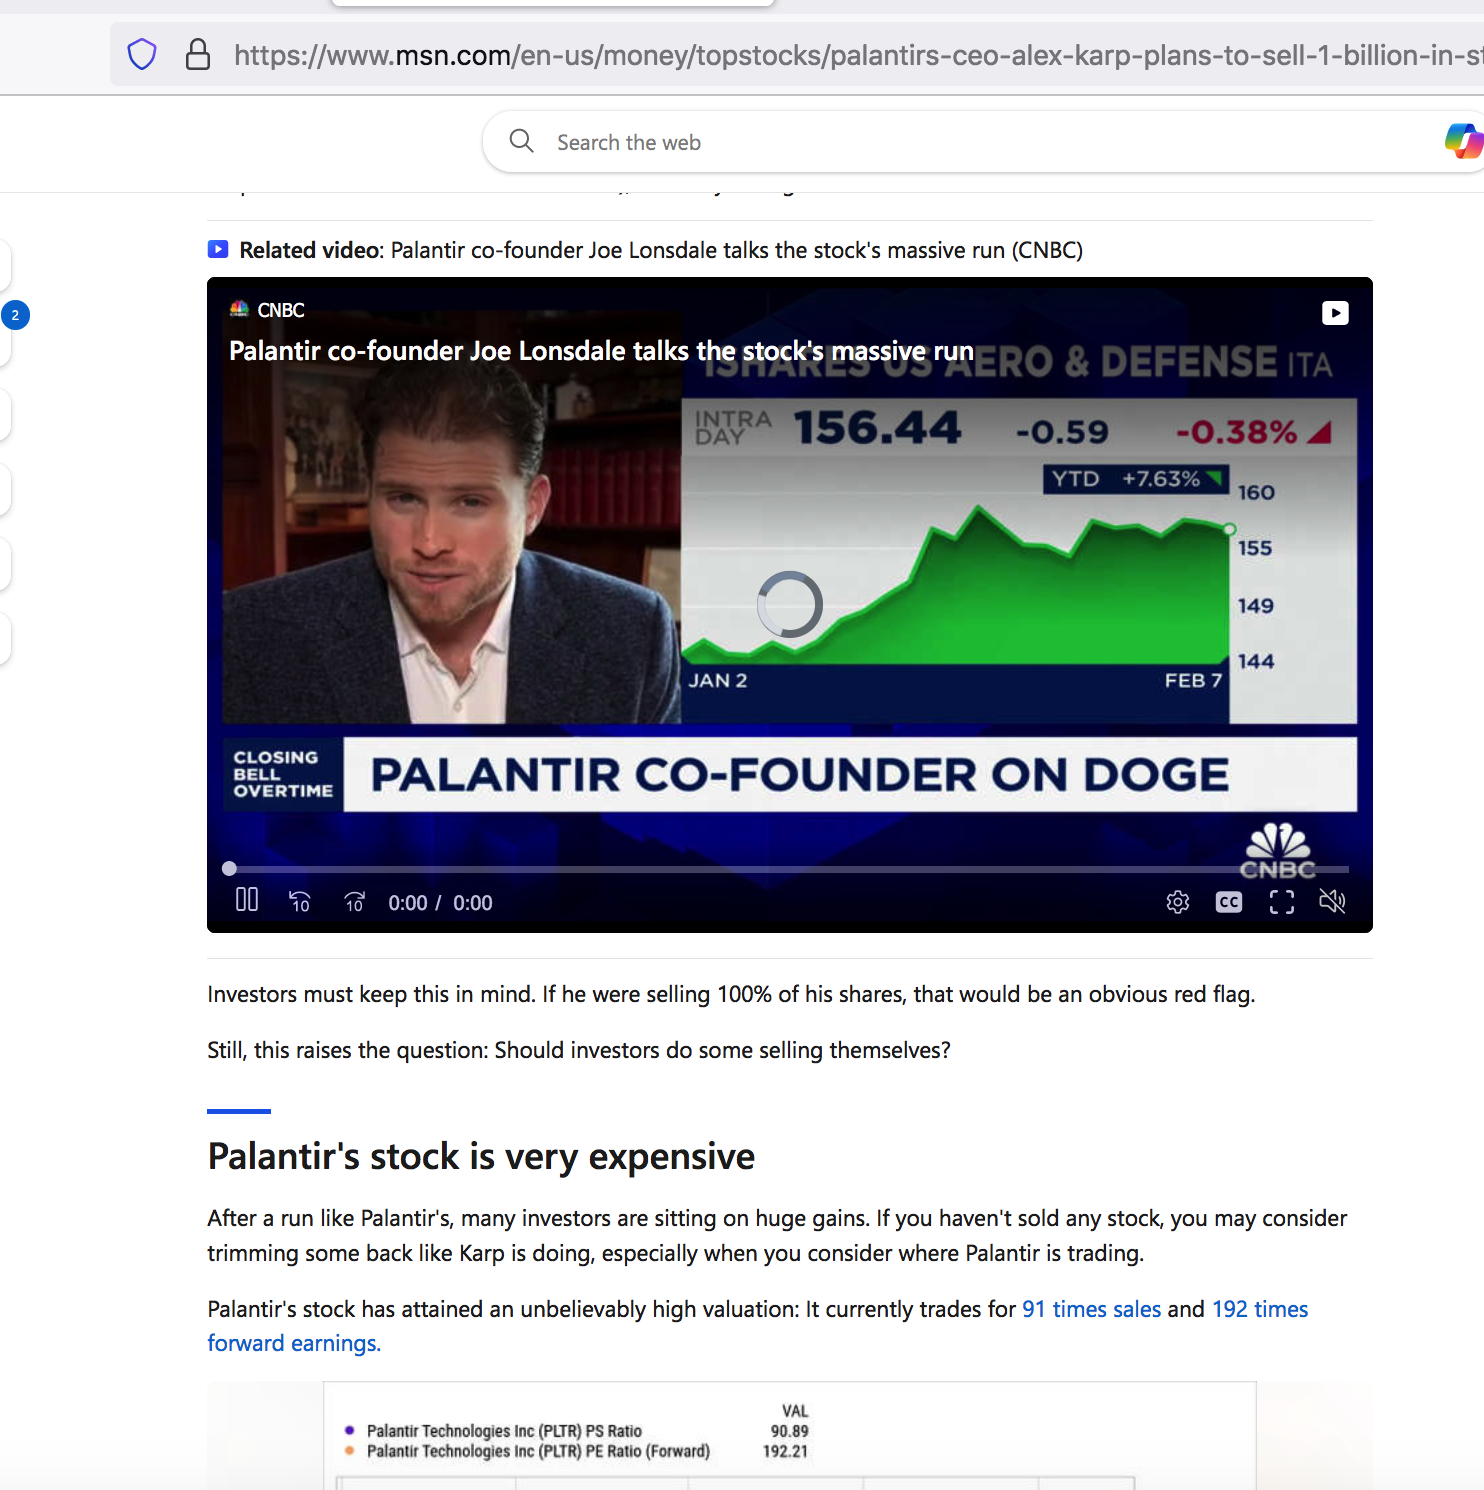The width and height of the screenshot is (1484, 1490).
Task: Click the magnifier icon in search box
Action: click(x=521, y=141)
